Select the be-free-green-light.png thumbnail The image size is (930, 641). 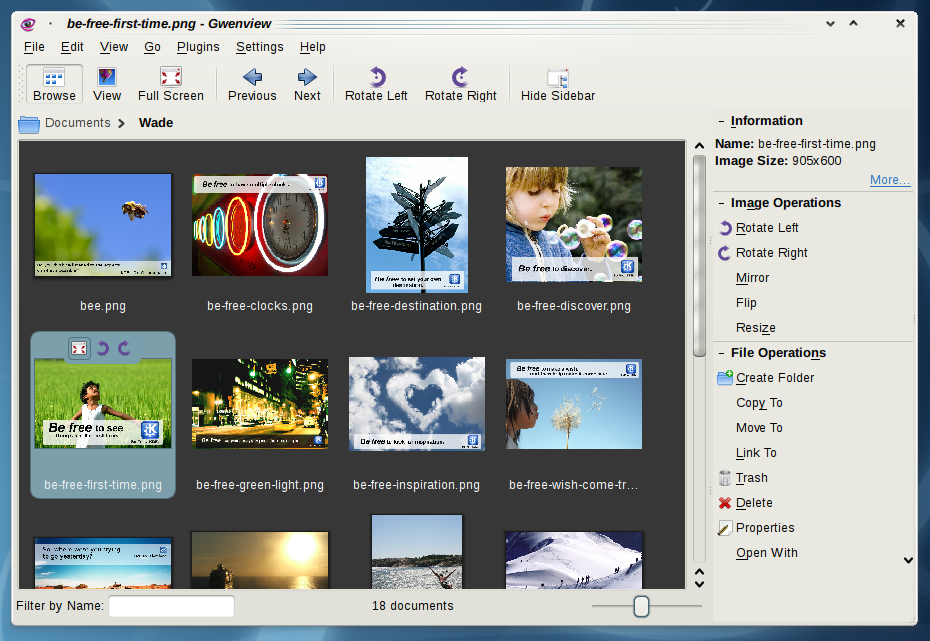click(260, 403)
